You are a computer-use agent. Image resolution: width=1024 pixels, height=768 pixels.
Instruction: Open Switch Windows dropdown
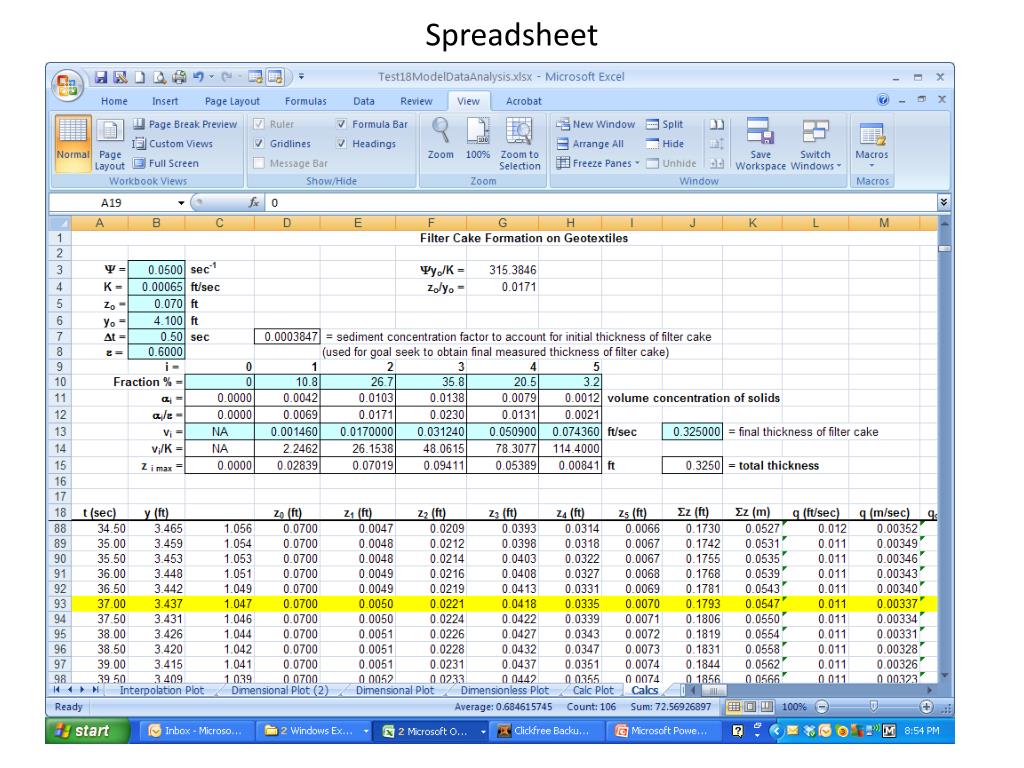click(816, 144)
